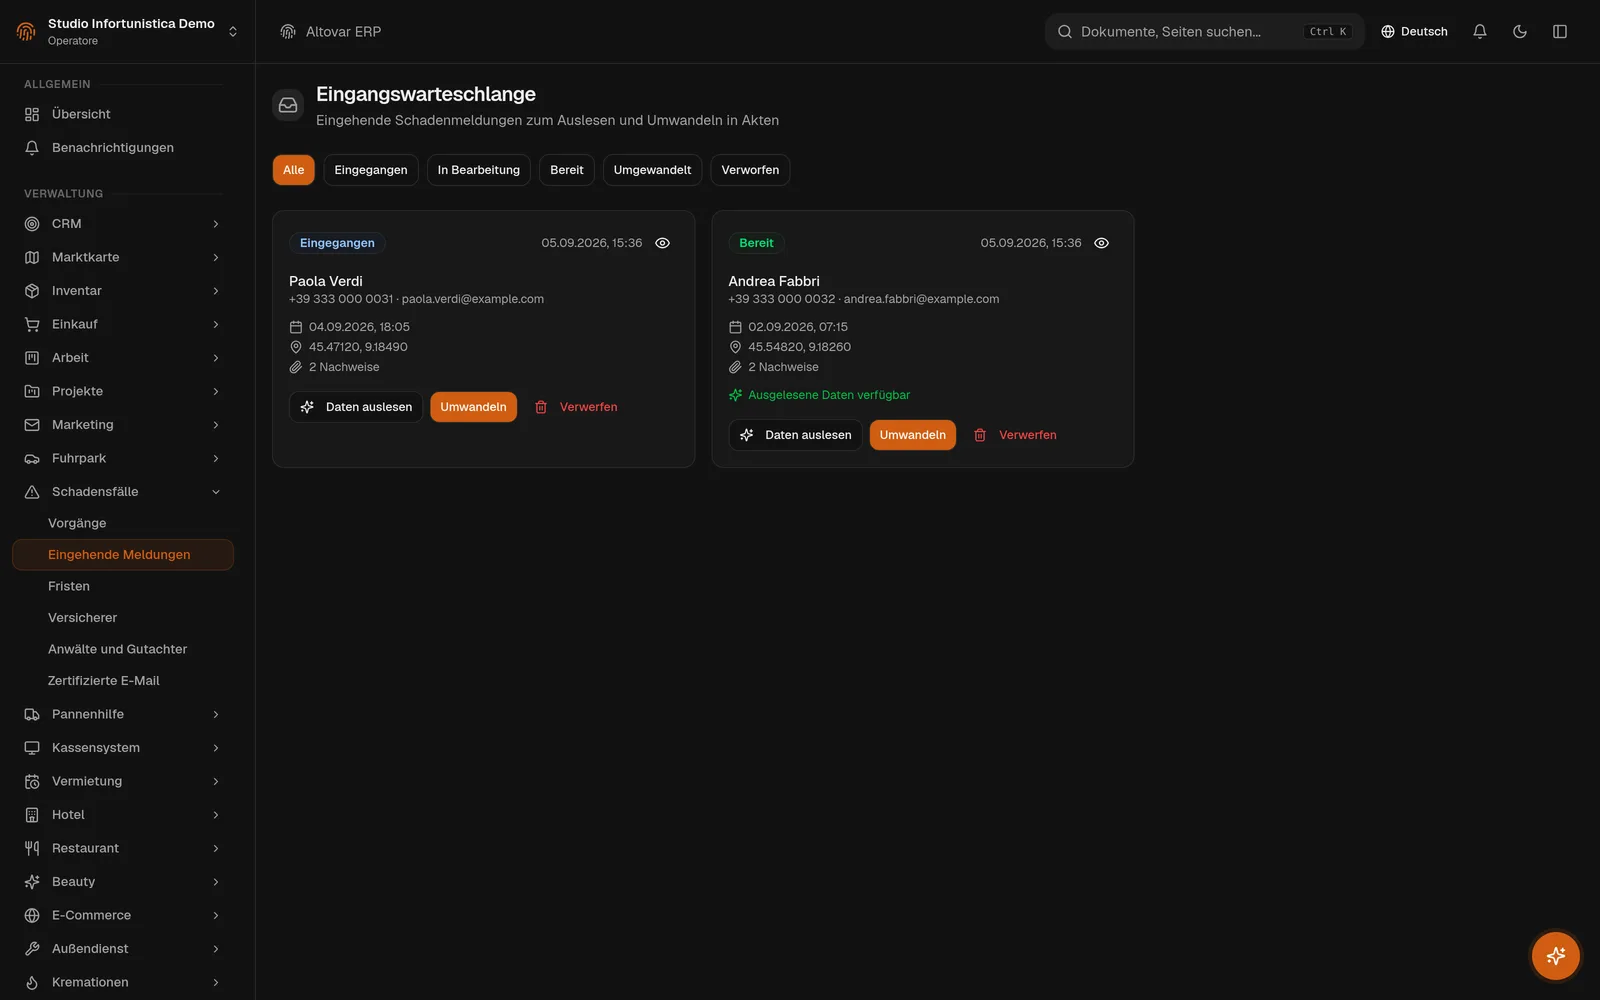Expand the Einkauf chevron
Image resolution: width=1600 pixels, height=1000 pixels.
click(216, 324)
